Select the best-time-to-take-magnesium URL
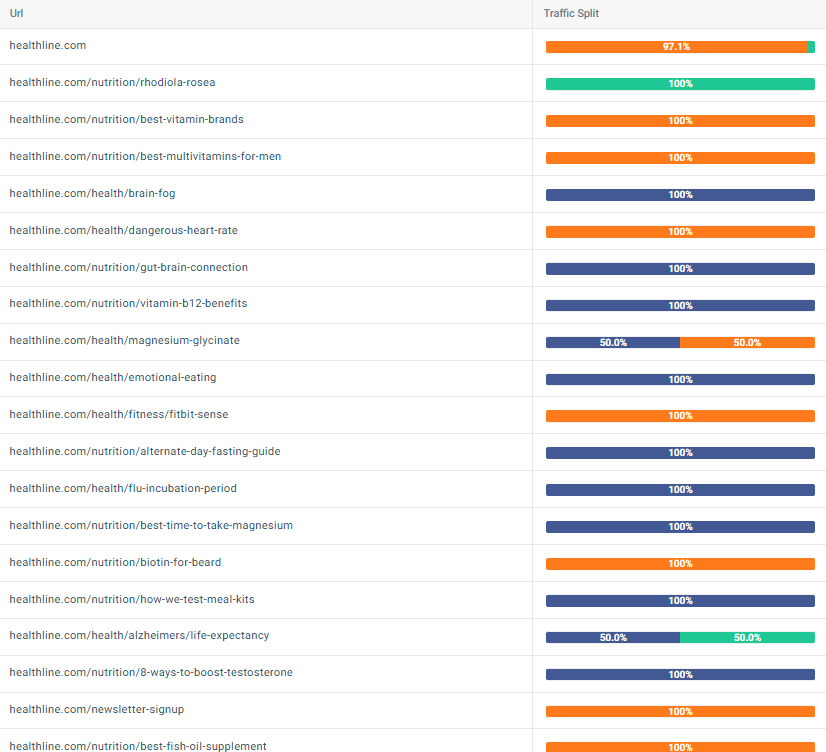The image size is (826, 752). click(x=151, y=525)
